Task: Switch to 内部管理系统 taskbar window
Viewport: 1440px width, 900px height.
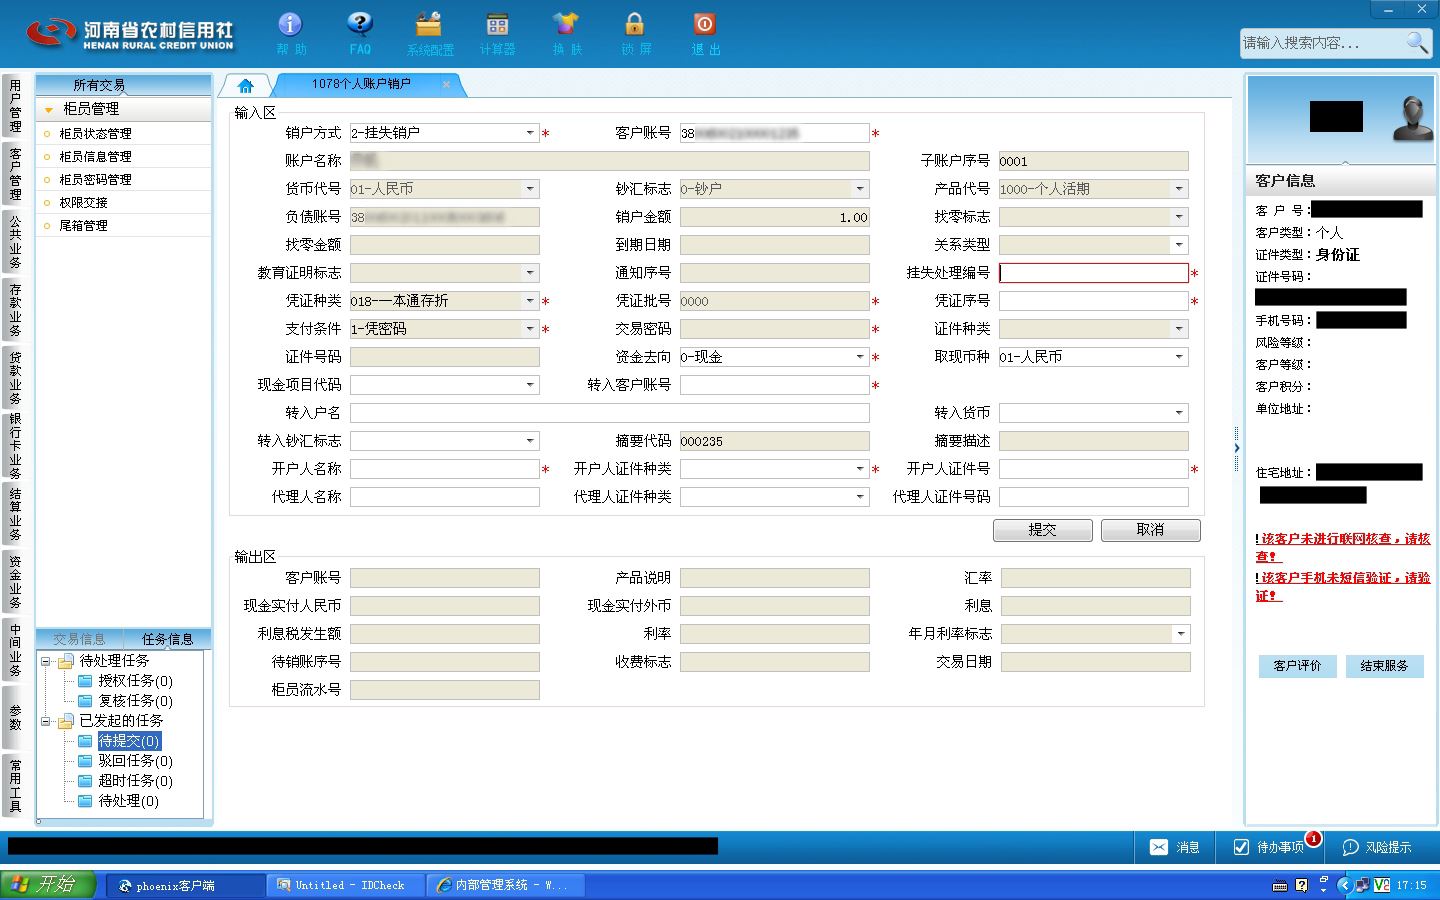Action: [x=505, y=885]
